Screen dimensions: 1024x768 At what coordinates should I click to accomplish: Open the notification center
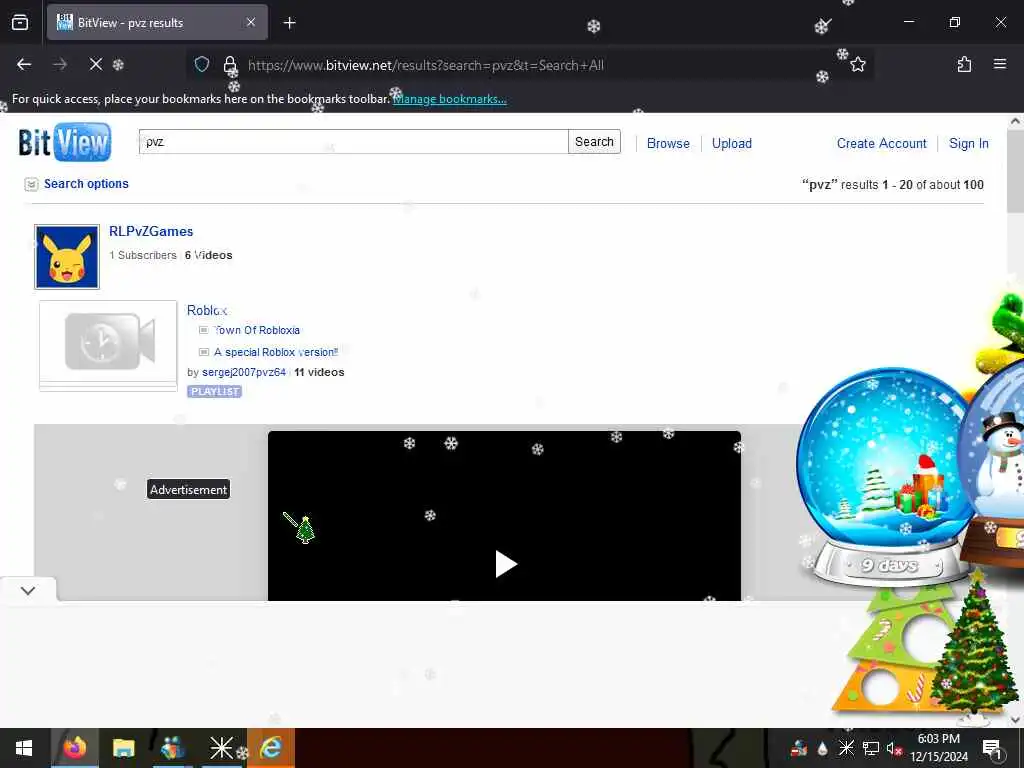[x=993, y=748]
